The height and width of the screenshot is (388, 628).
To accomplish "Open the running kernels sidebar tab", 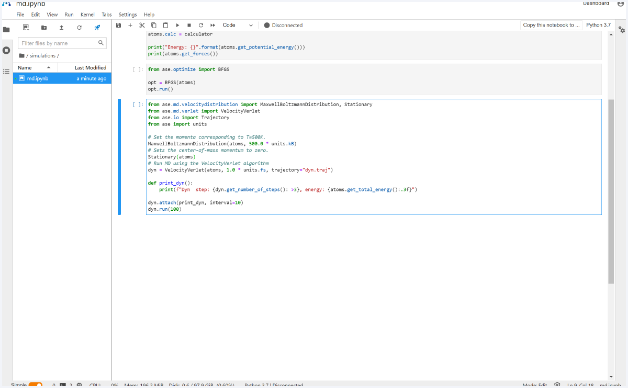I will tap(6, 50).
